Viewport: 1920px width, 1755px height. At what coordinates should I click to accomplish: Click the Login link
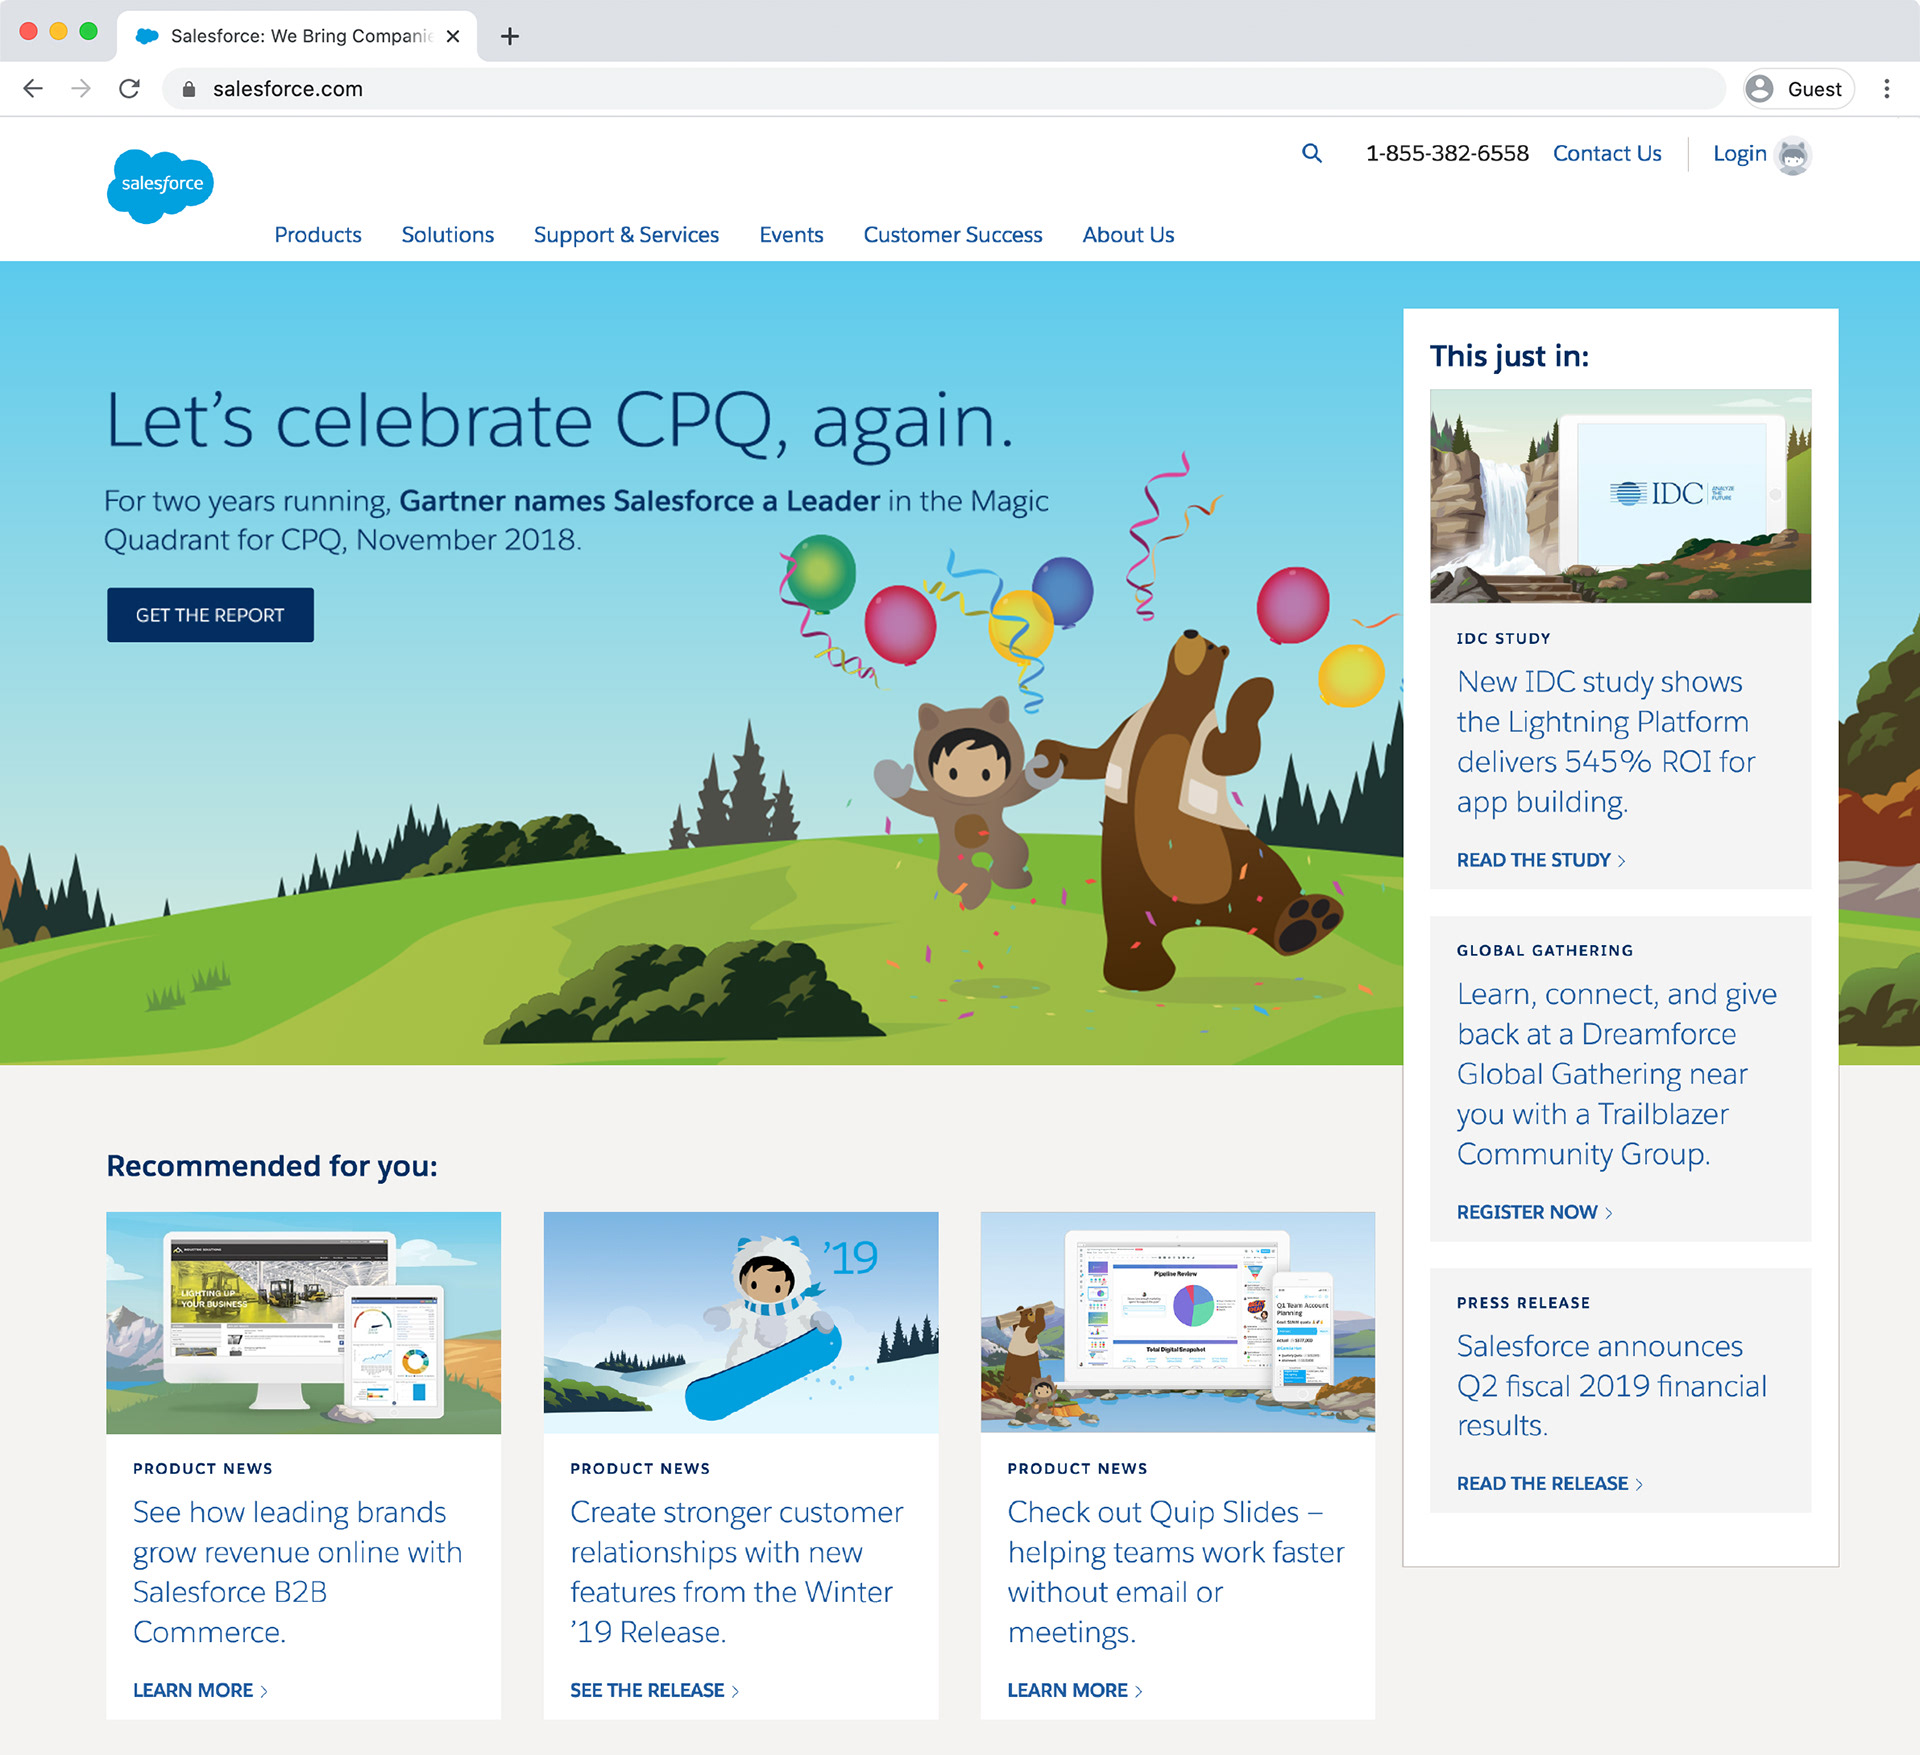[x=1740, y=153]
